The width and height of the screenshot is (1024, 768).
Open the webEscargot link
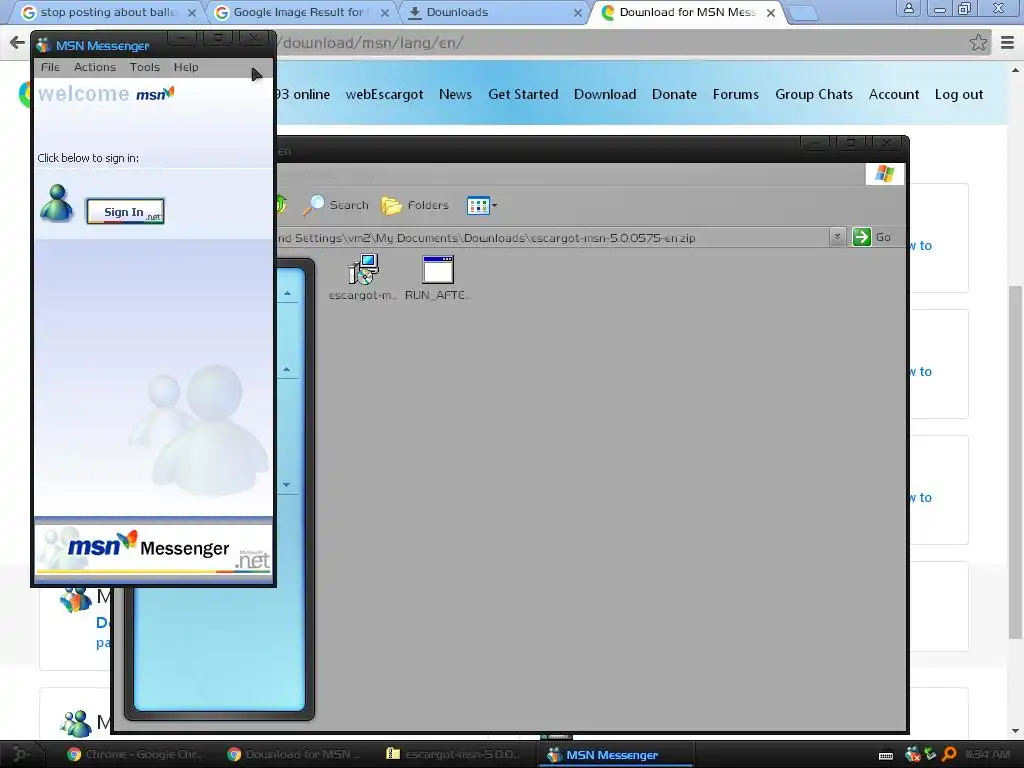click(x=385, y=95)
